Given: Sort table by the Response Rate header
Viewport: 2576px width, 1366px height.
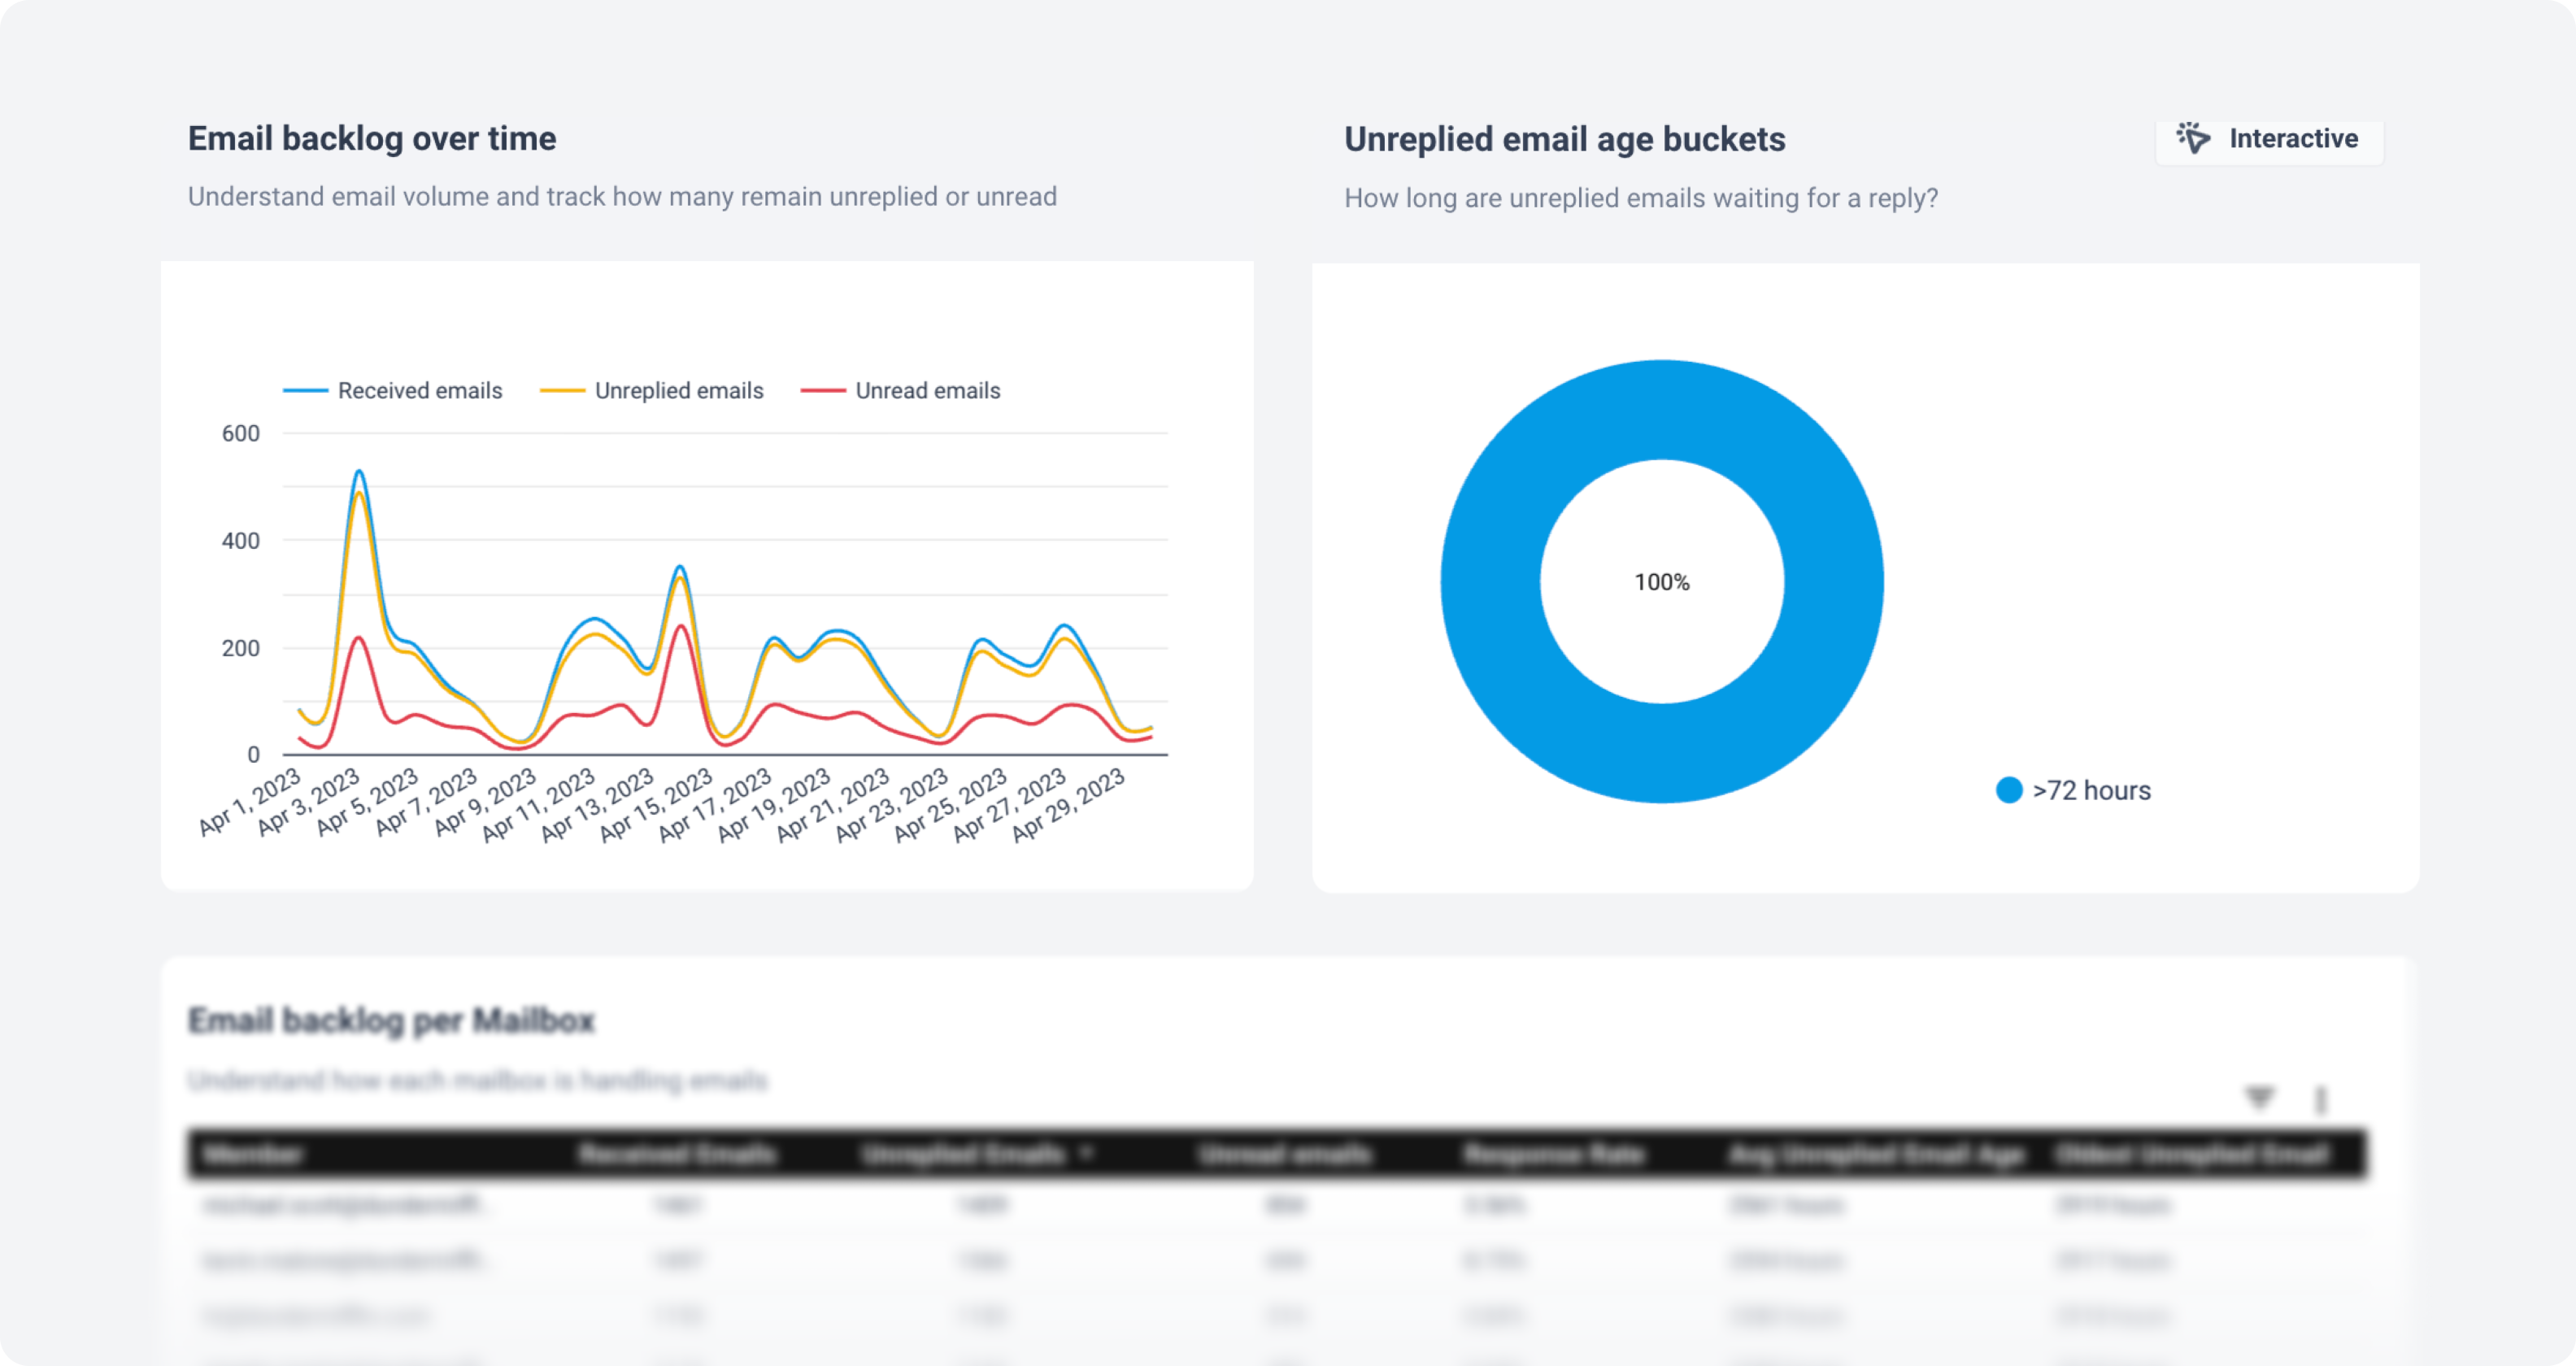Looking at the screenshot, I should (1554, 1155).
